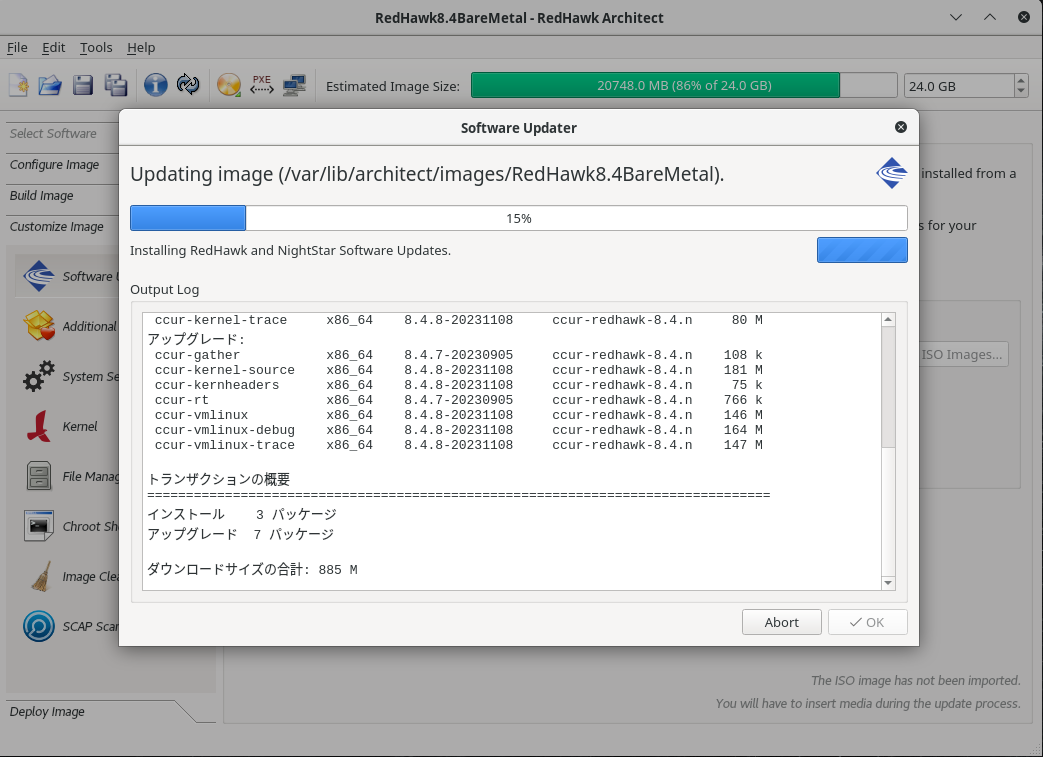Open the Edit menu

53,48
